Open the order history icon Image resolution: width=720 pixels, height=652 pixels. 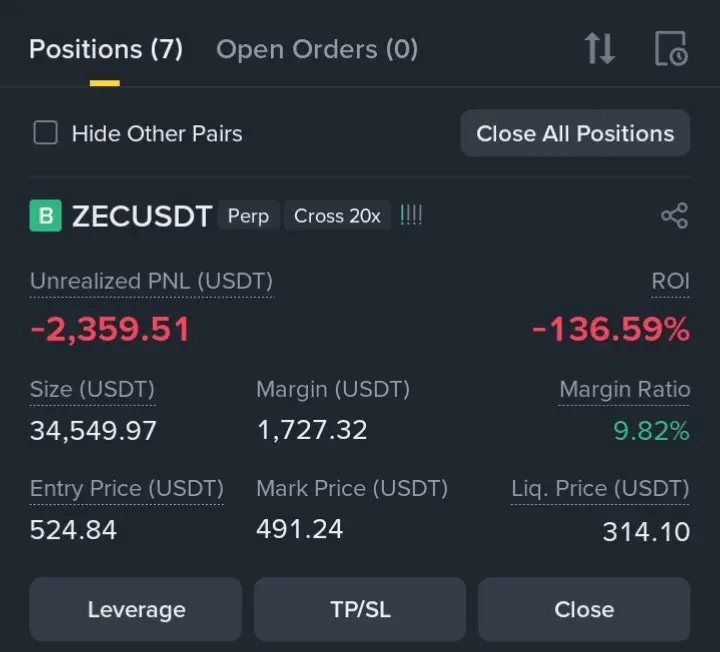[x=671, y=48]
